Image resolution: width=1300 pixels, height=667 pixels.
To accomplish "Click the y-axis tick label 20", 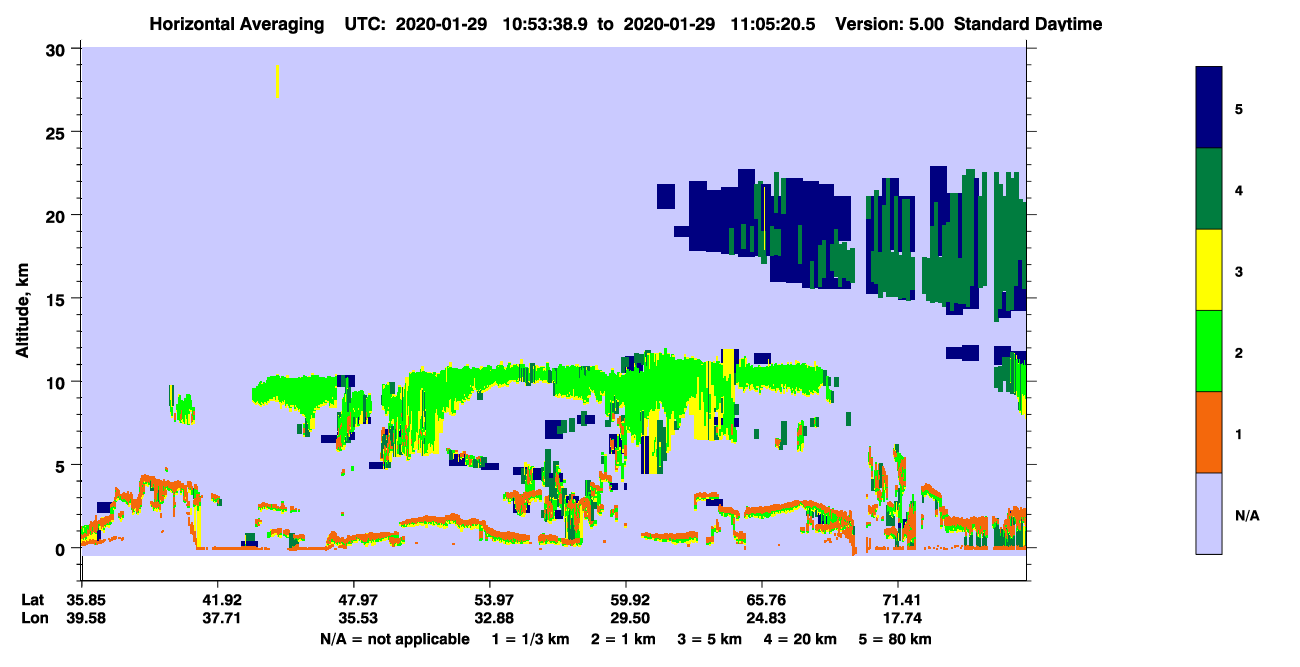I will pos(58,216).
